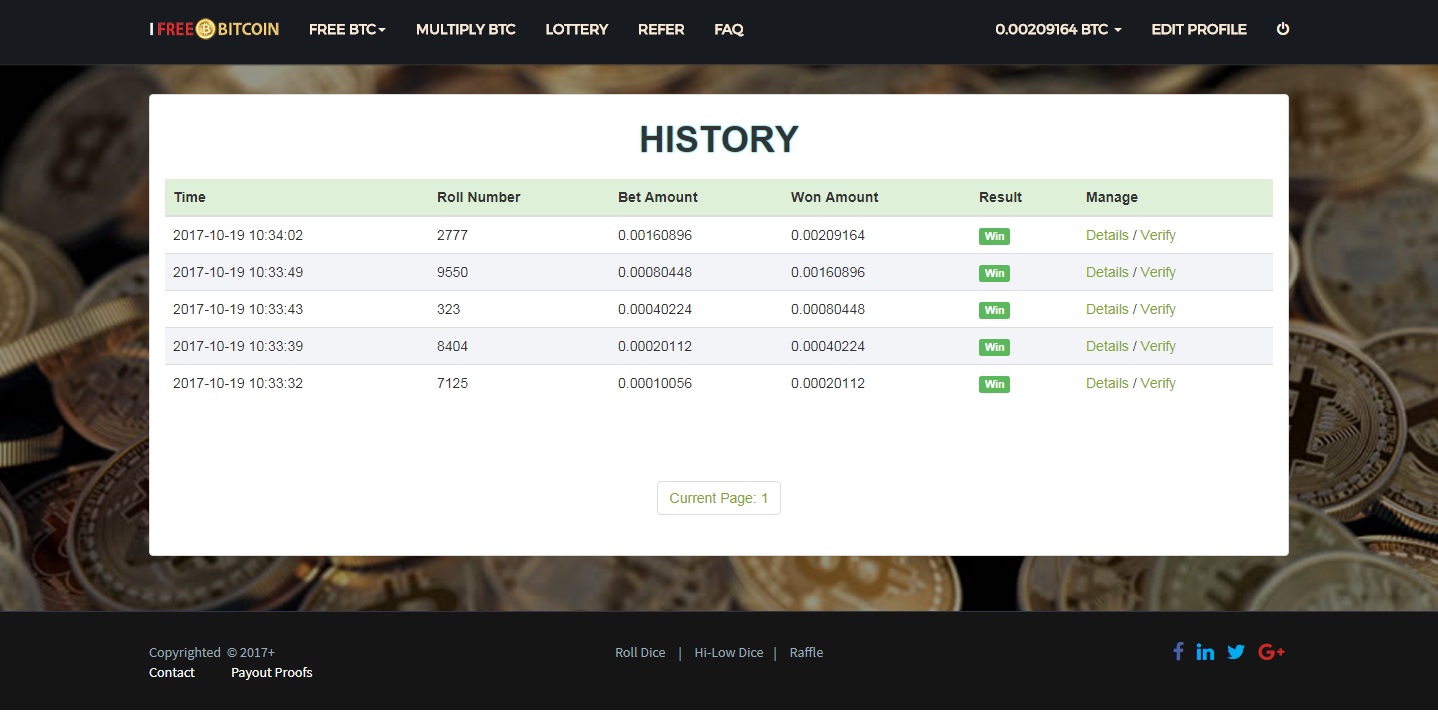Select timestamp 2017-10-19 10:34:02
The height and width of the screenshot is (712, 1438).
click(x=238, y=235)
